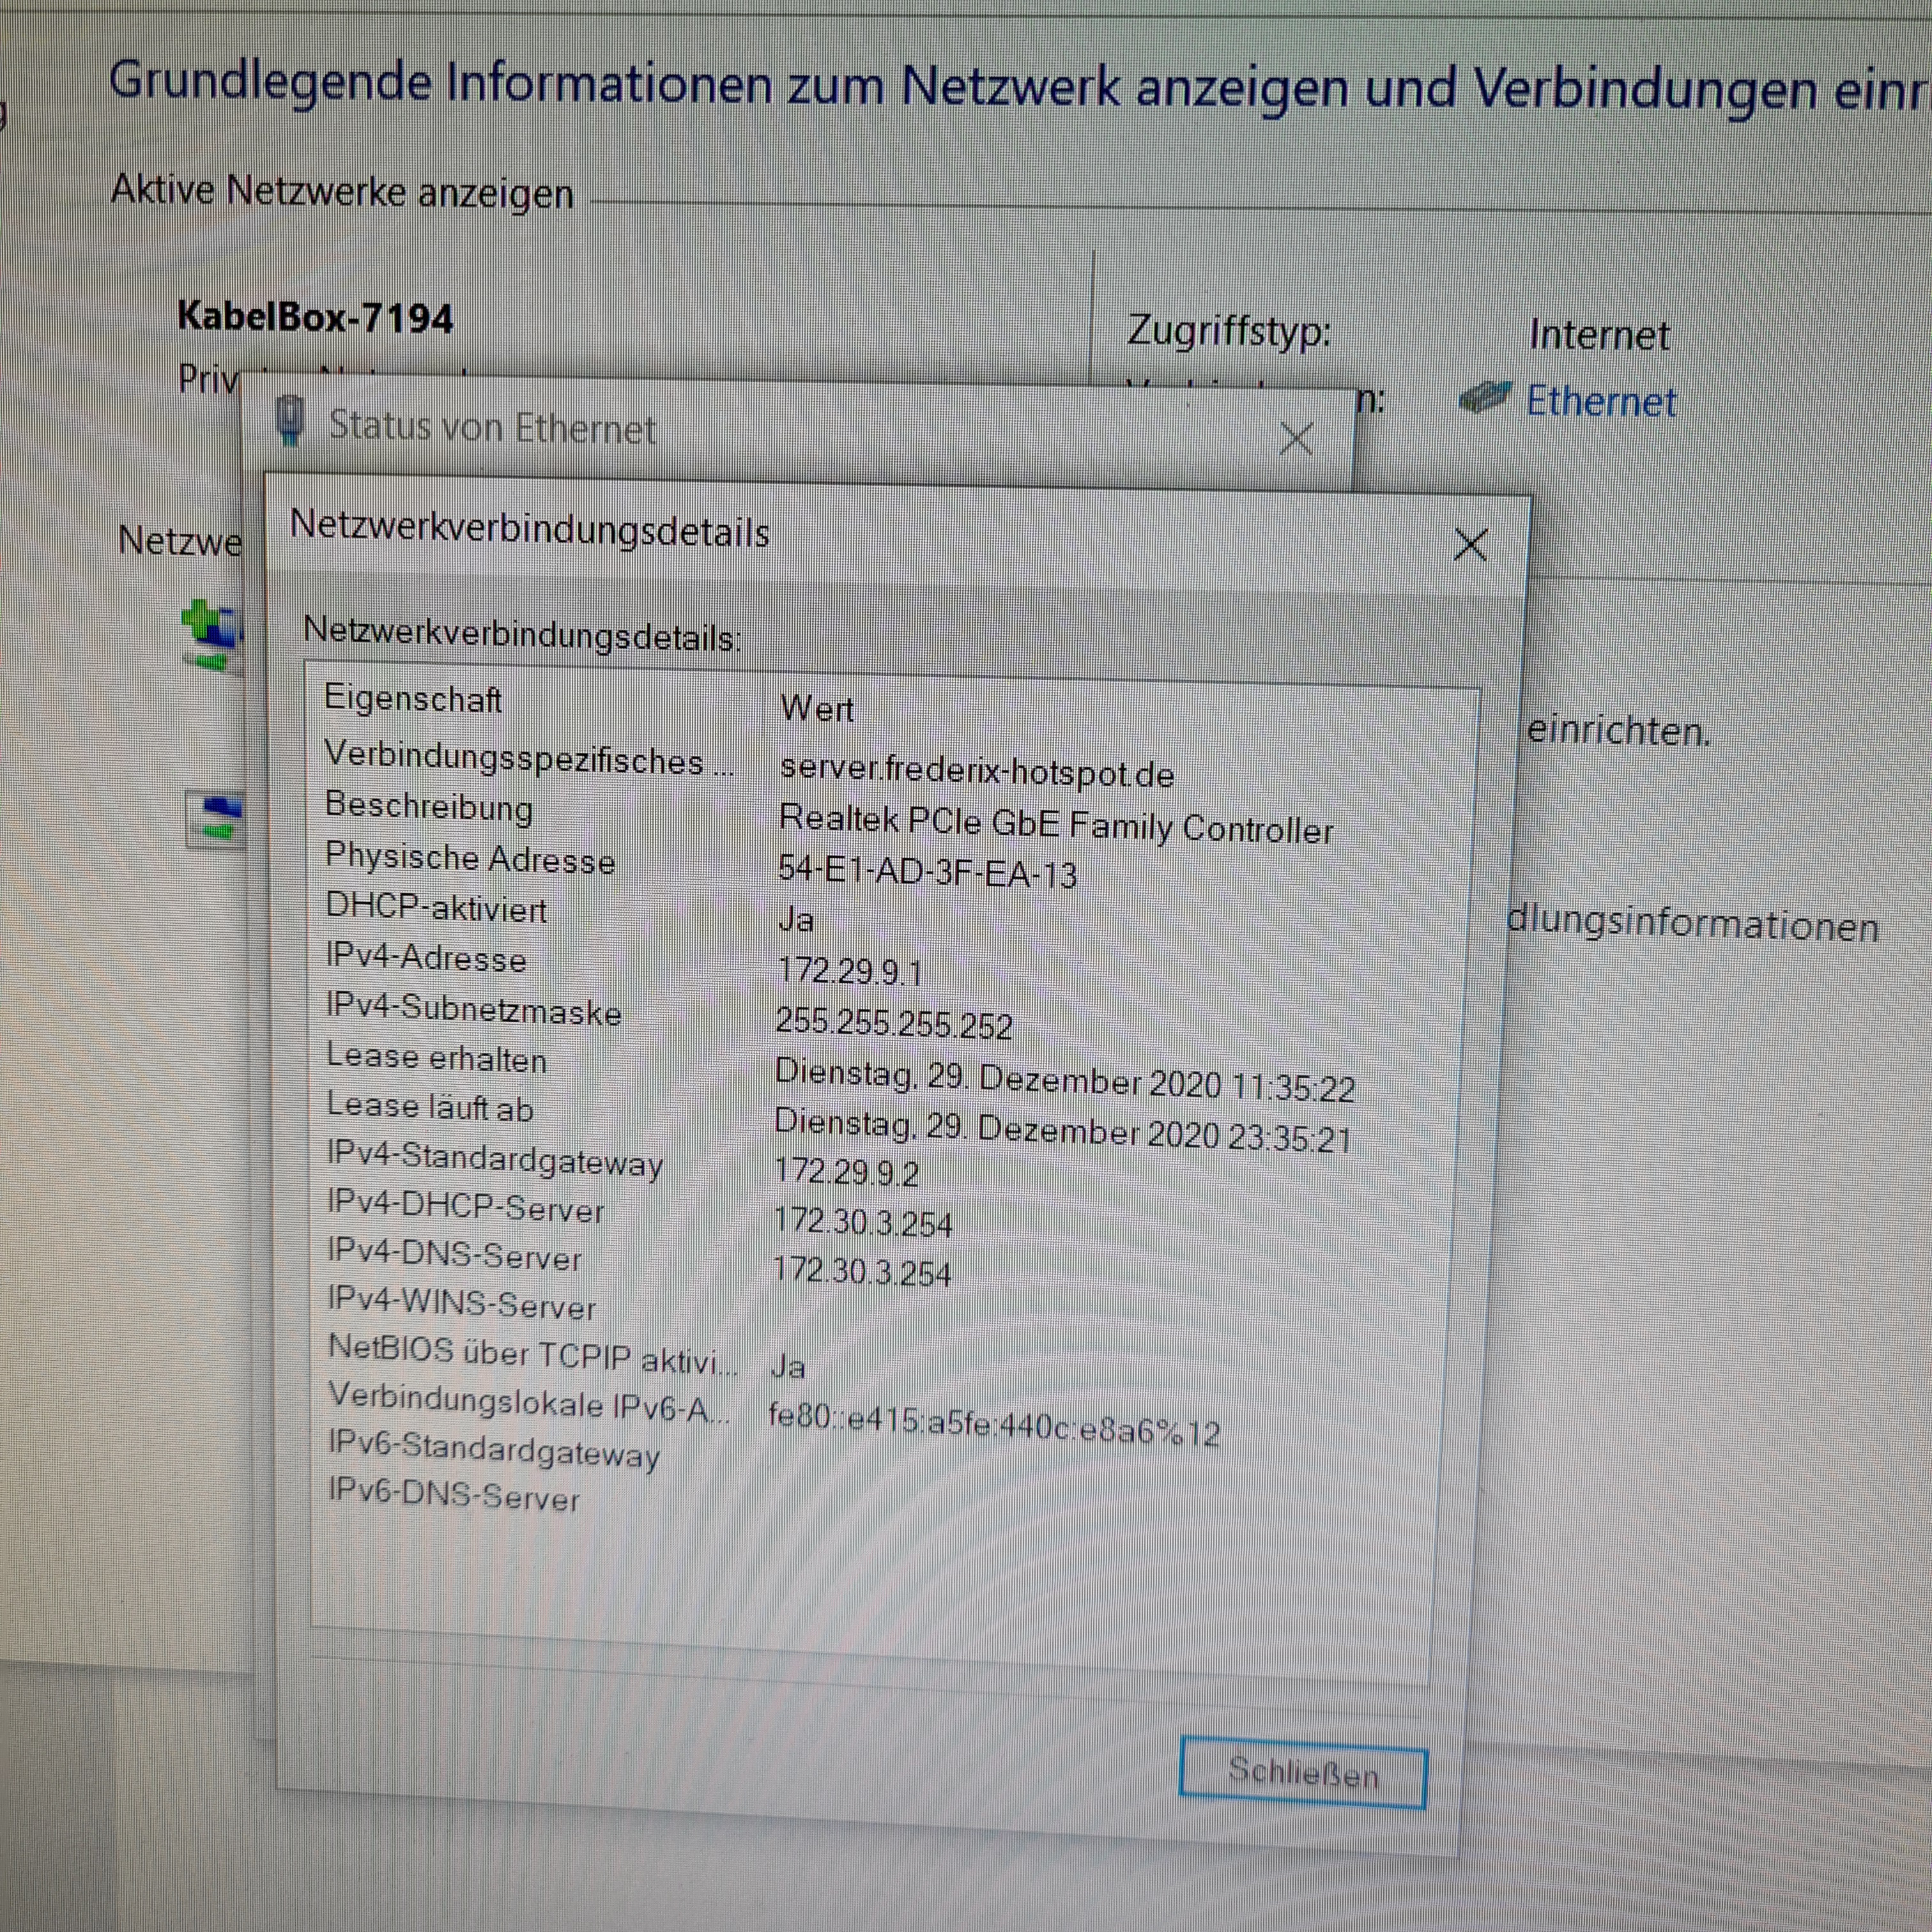Click the new connection setup icon
The width and height of the screenshot is (1932, 1932).
(x=212, y=634)
